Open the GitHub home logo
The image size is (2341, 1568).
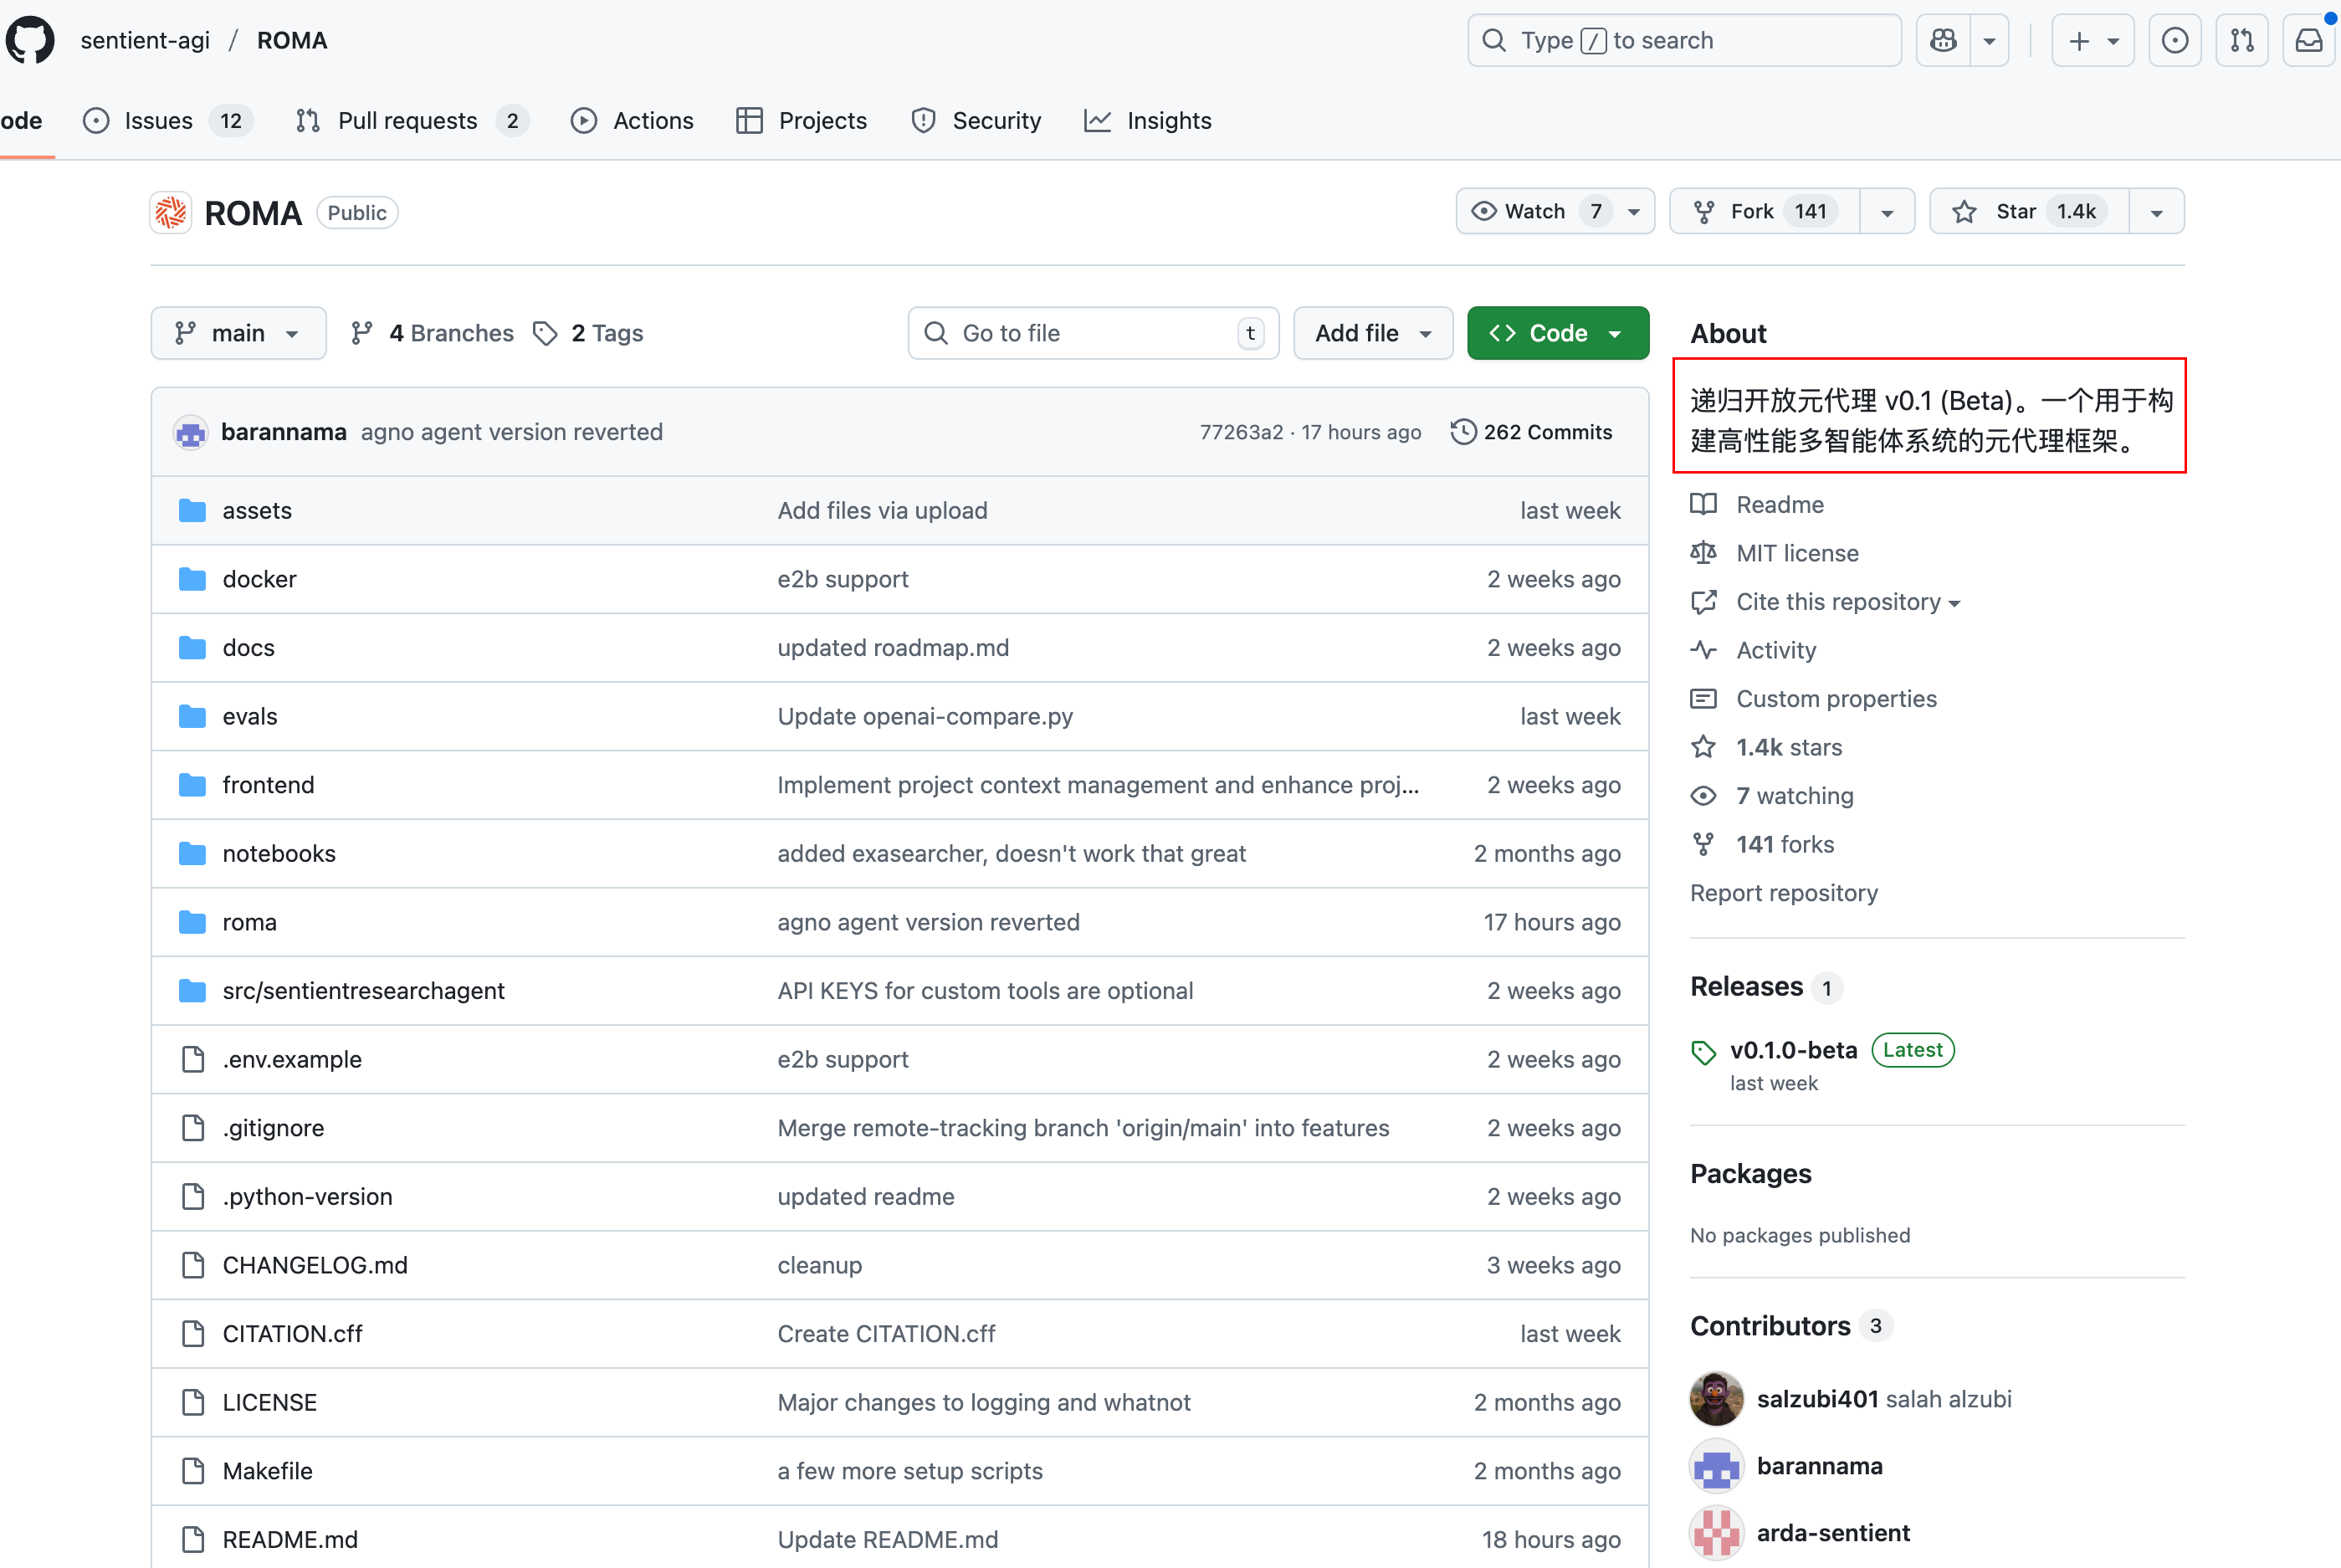click(x=30, y=40)
